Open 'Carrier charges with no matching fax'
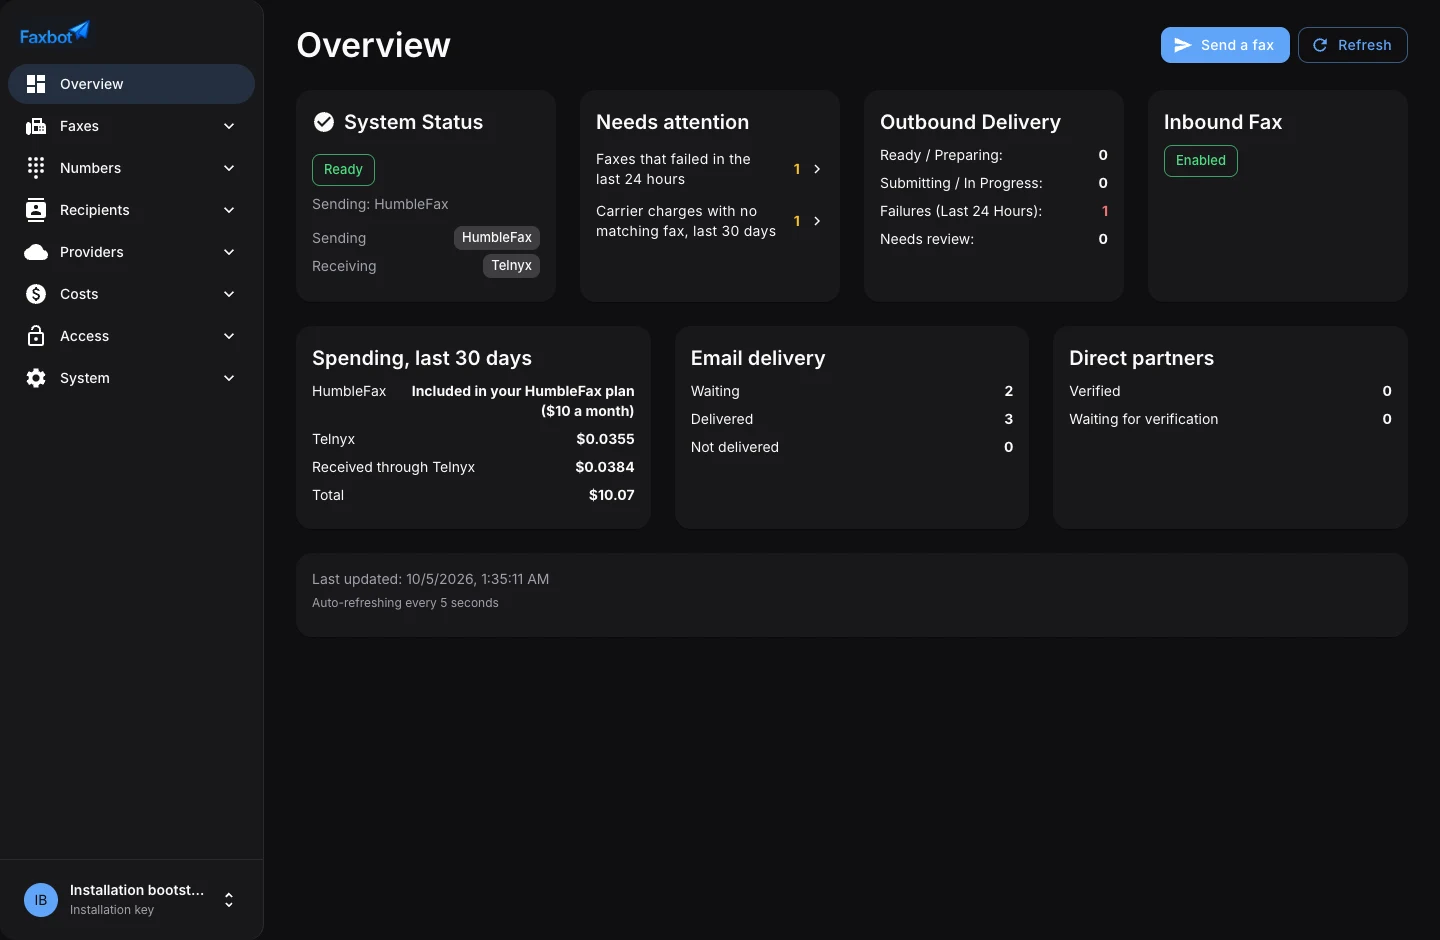 (x=709, y=221)
